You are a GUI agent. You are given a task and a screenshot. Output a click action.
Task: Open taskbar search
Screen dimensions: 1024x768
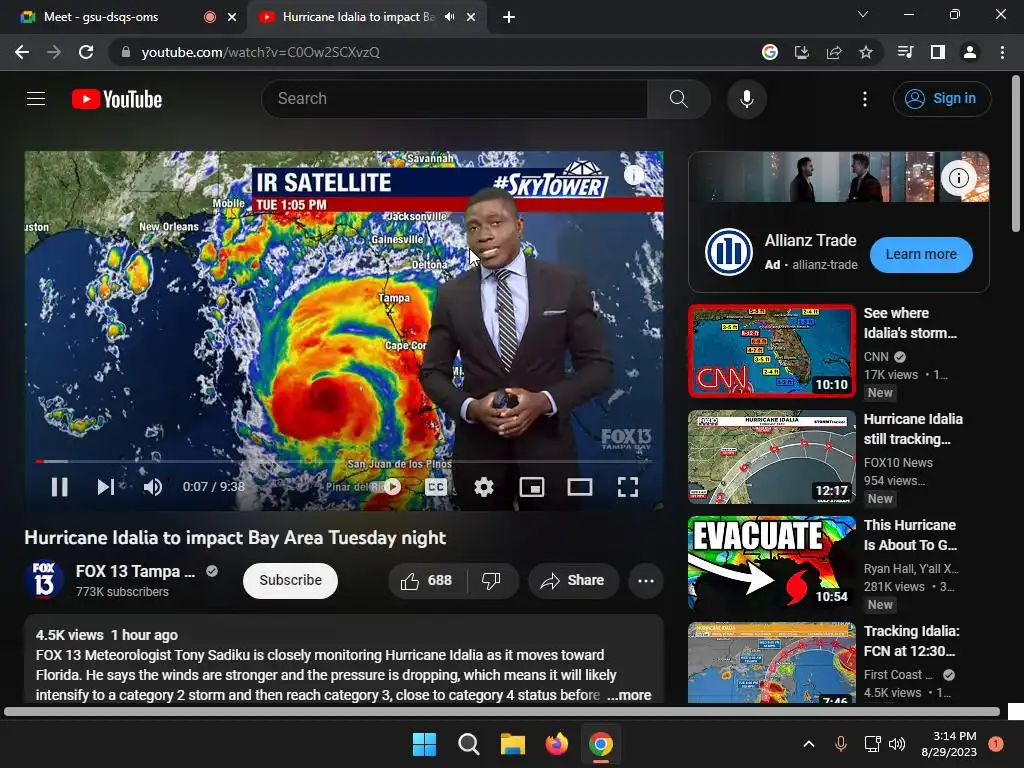[468, 744]
